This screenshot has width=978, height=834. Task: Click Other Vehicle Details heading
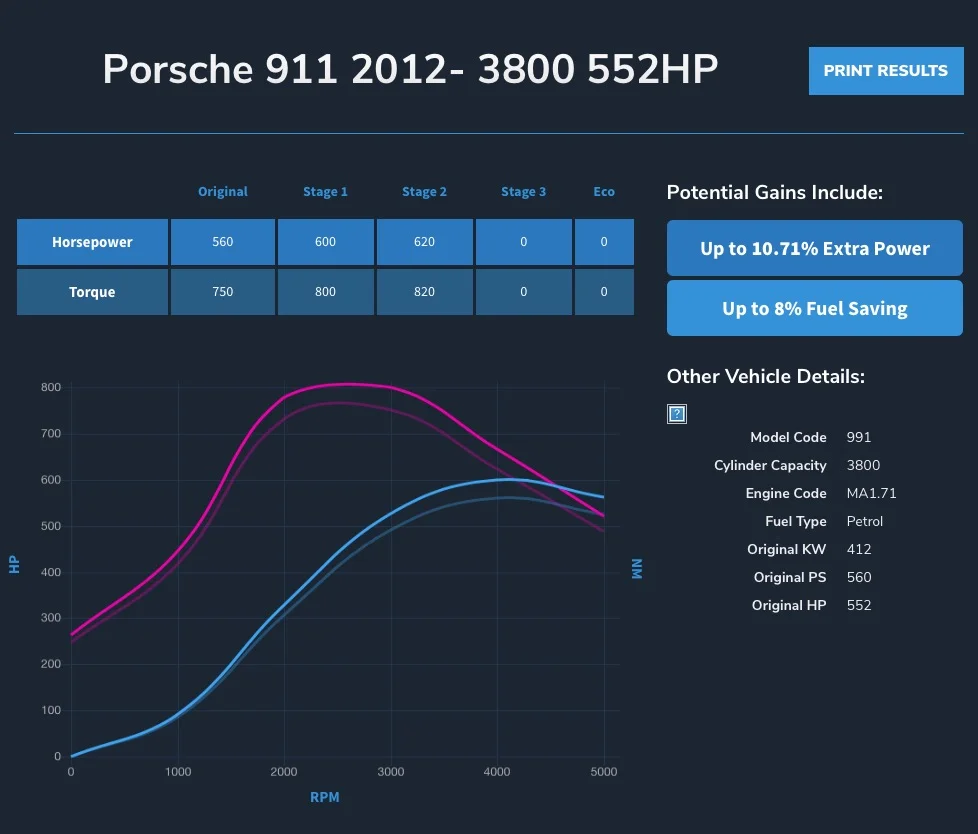[766, 376]
